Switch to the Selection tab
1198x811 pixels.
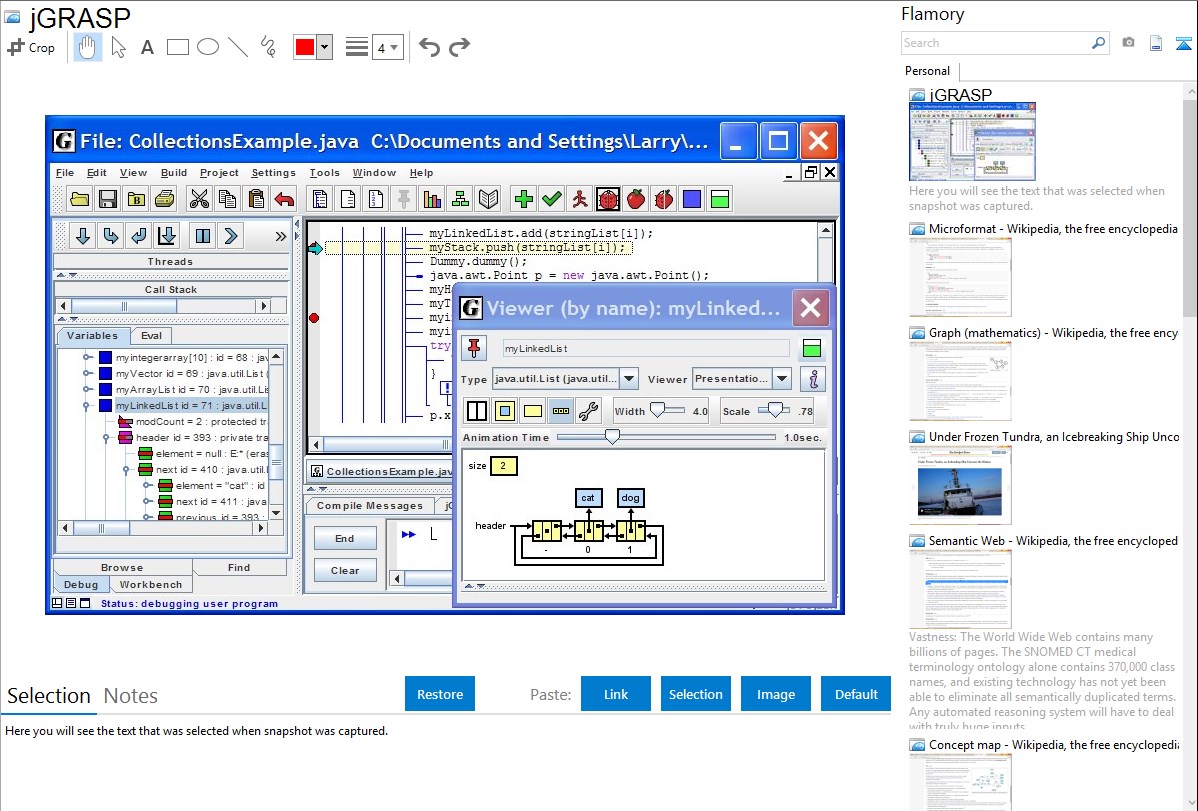click(49, 696)
